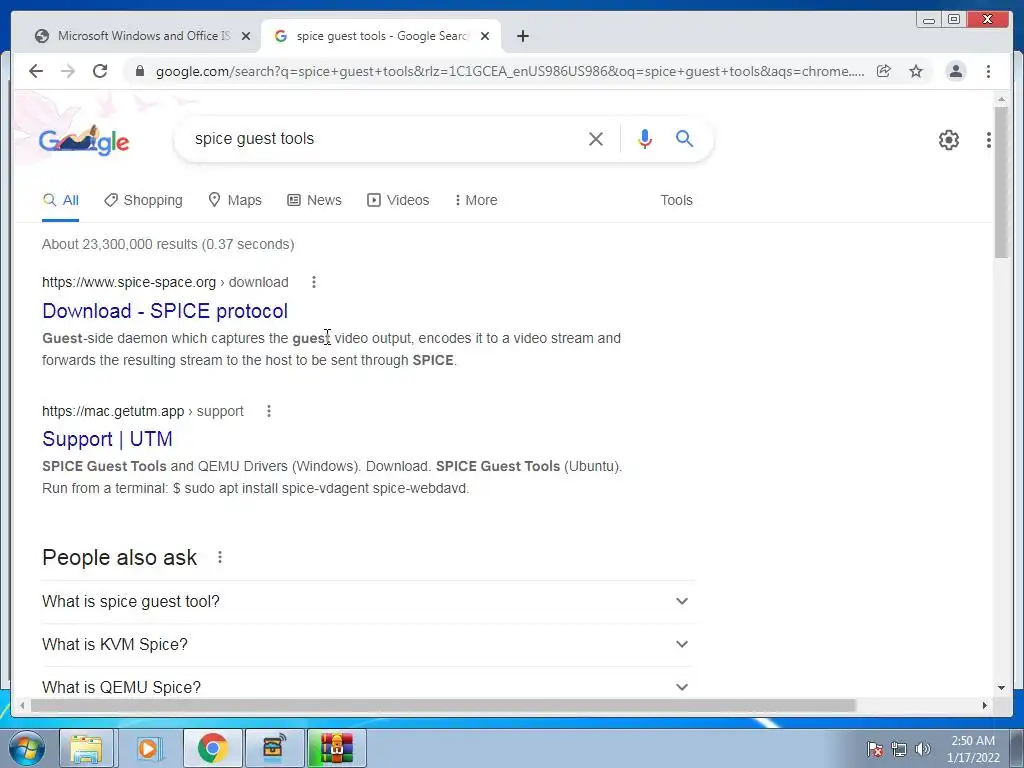Click the Google doodle logo

coord(84,140)
